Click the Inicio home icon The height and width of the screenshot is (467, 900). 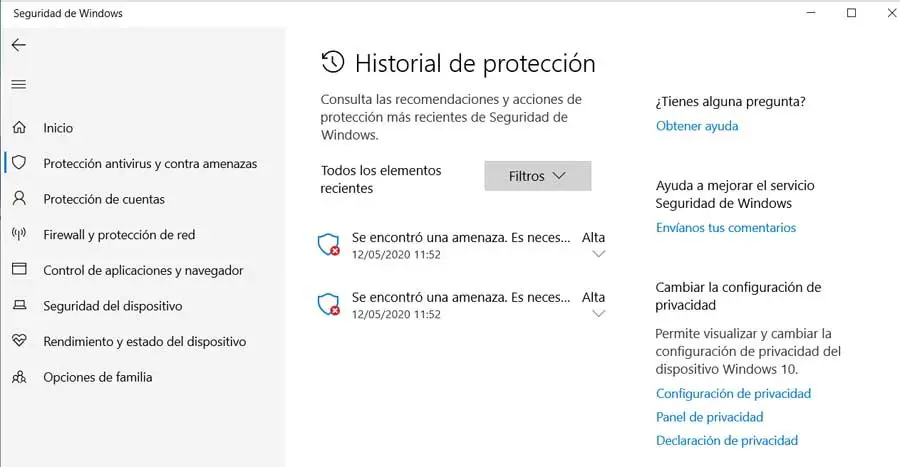click(18, 128)
